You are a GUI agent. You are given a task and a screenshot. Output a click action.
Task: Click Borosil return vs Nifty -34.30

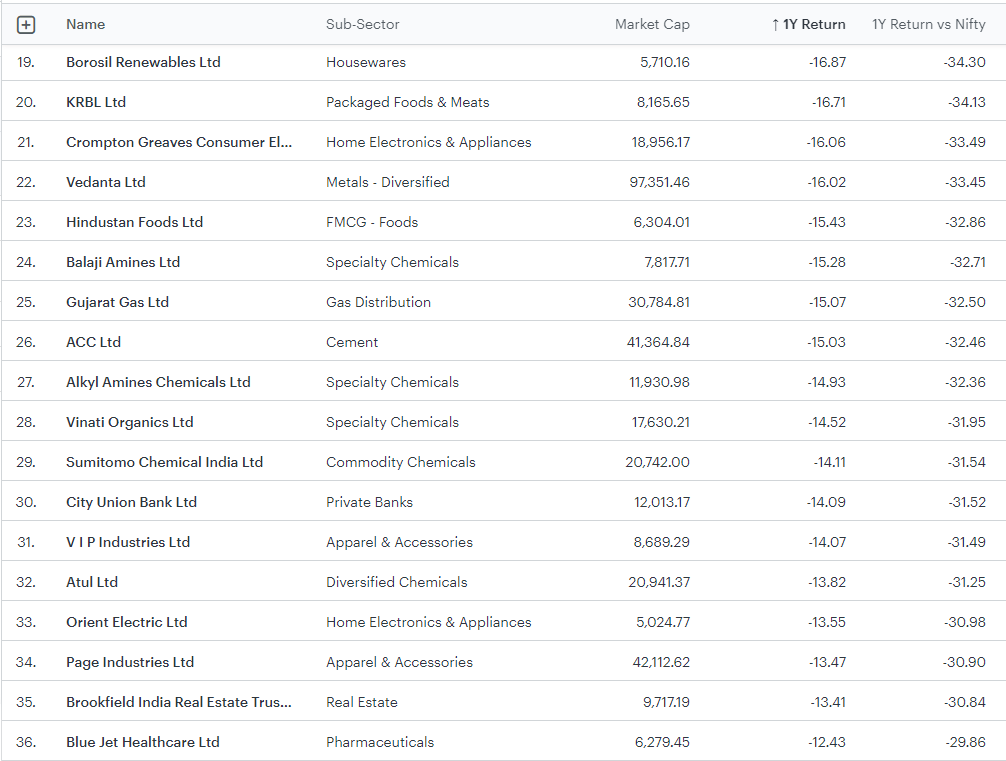pyautogui.click(x=964, y=62)
